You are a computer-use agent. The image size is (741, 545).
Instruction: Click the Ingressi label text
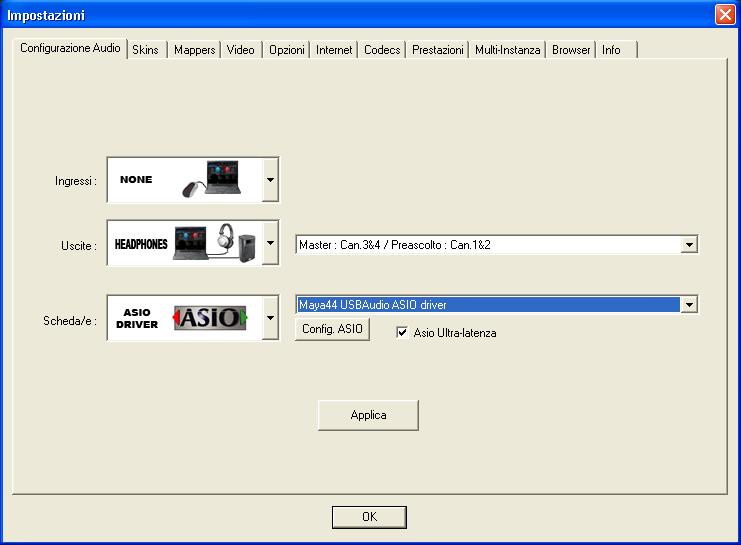76,181
